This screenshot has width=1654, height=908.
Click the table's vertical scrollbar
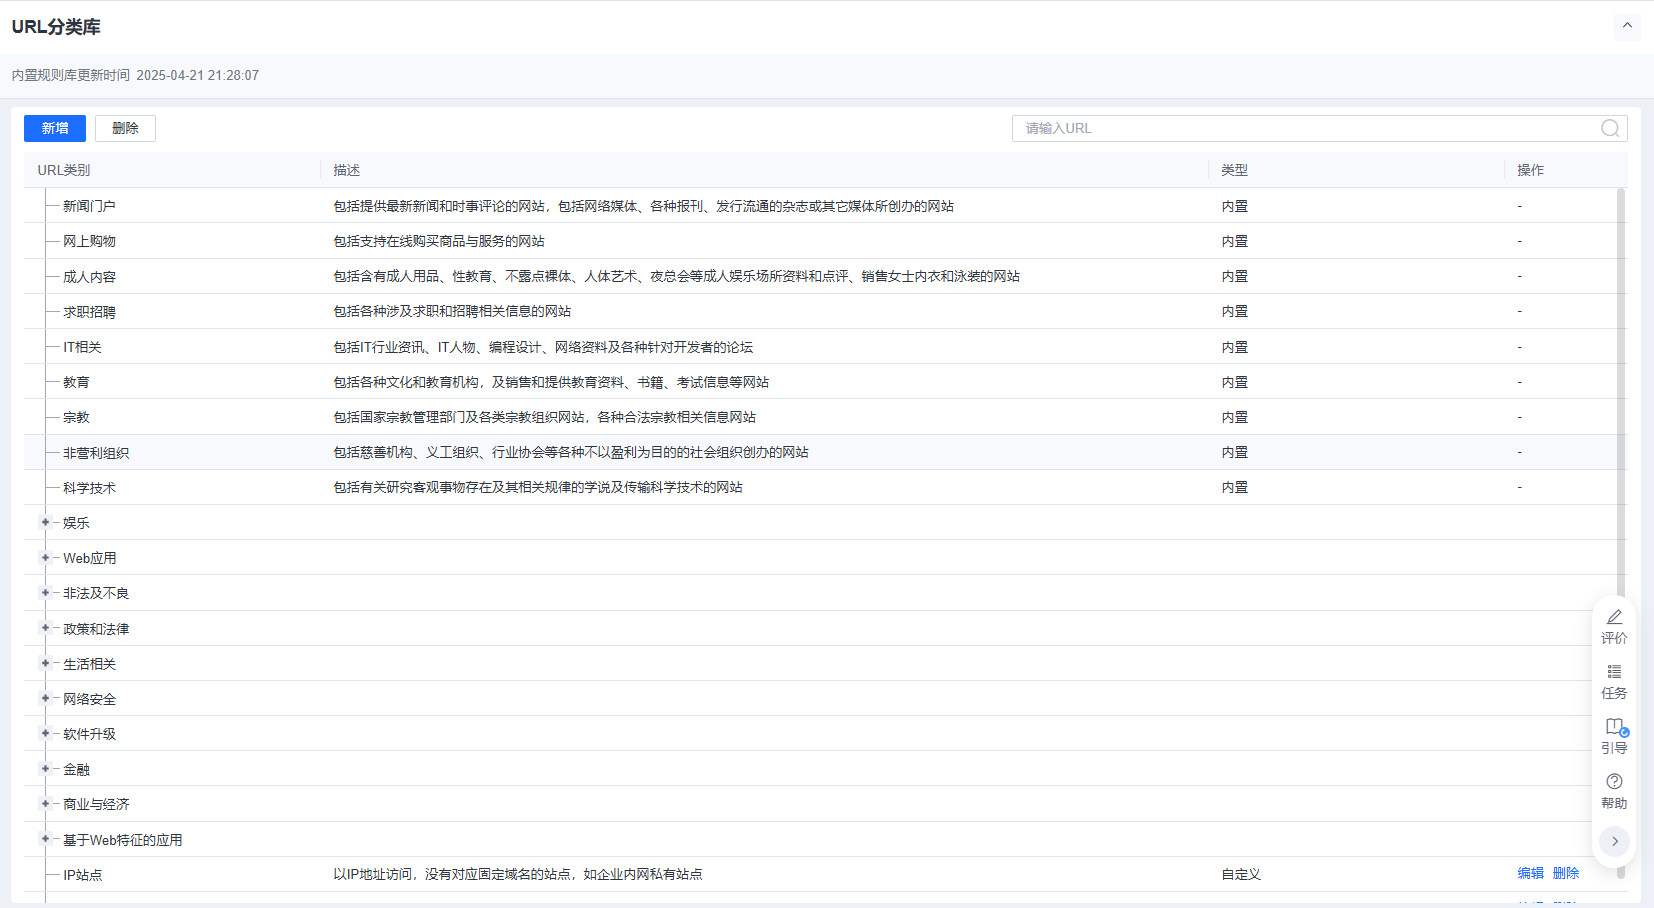click(1620, 400)
